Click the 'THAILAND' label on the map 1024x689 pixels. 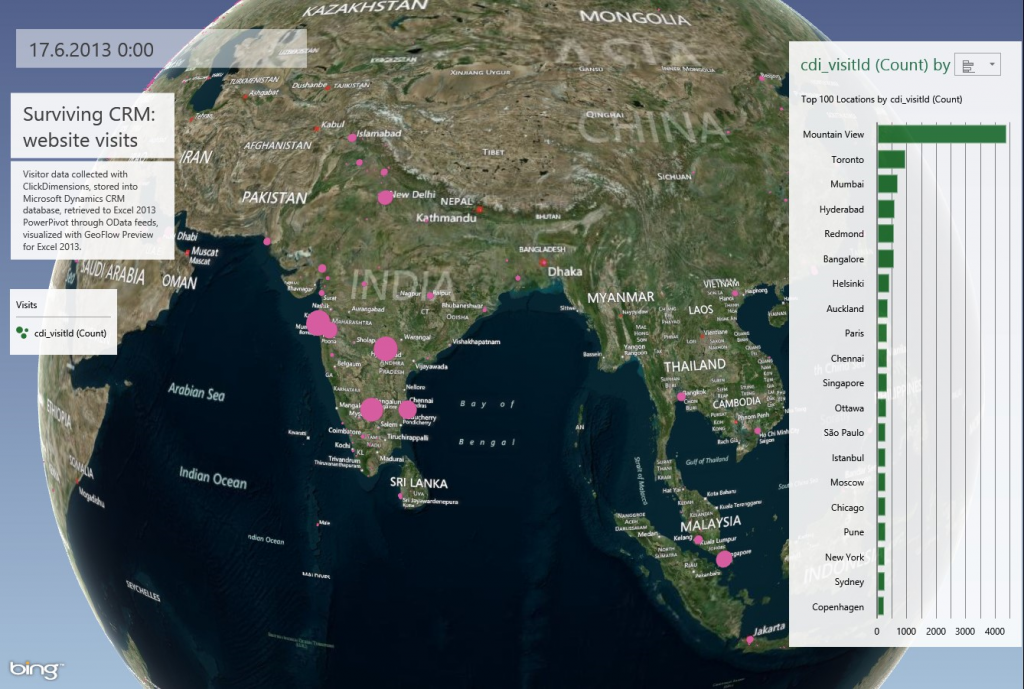[695, 366]
